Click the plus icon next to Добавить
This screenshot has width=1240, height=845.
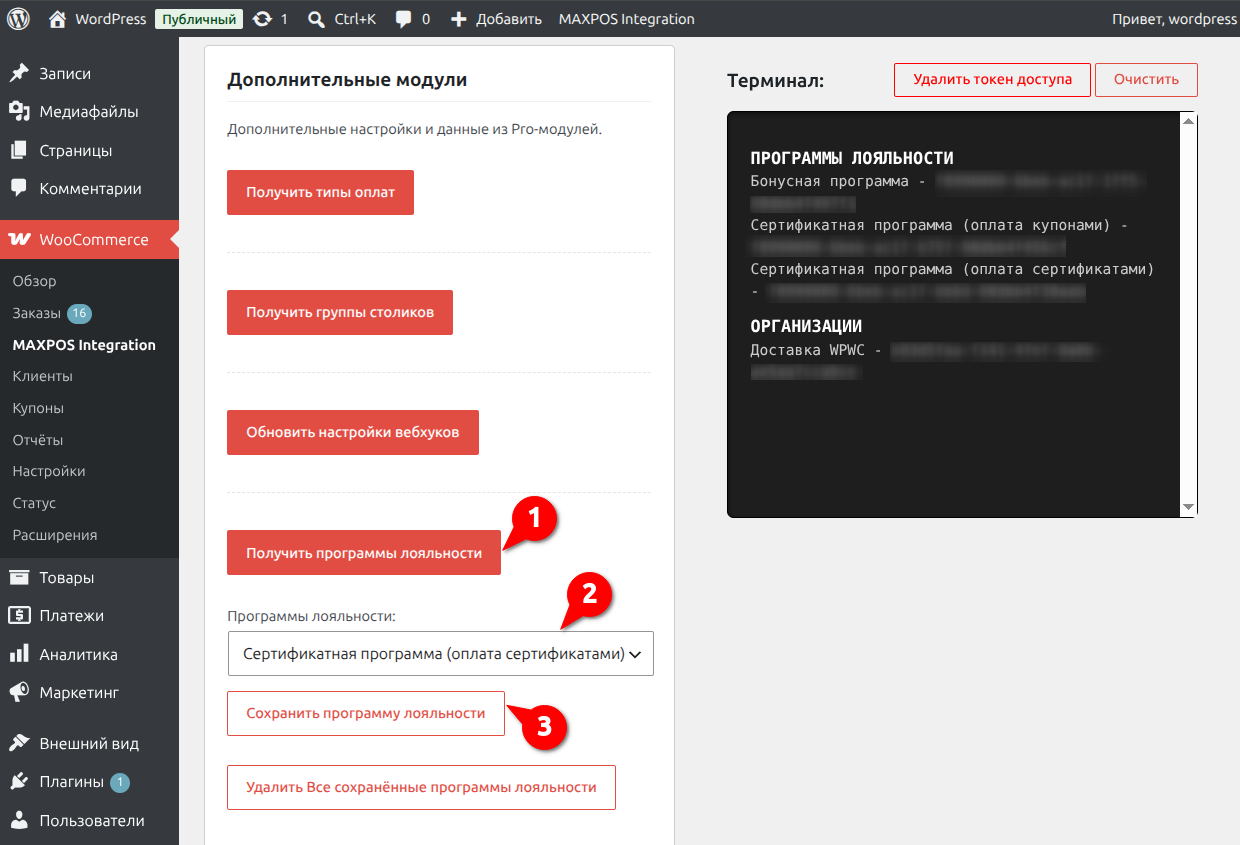(x=459, y=19)
